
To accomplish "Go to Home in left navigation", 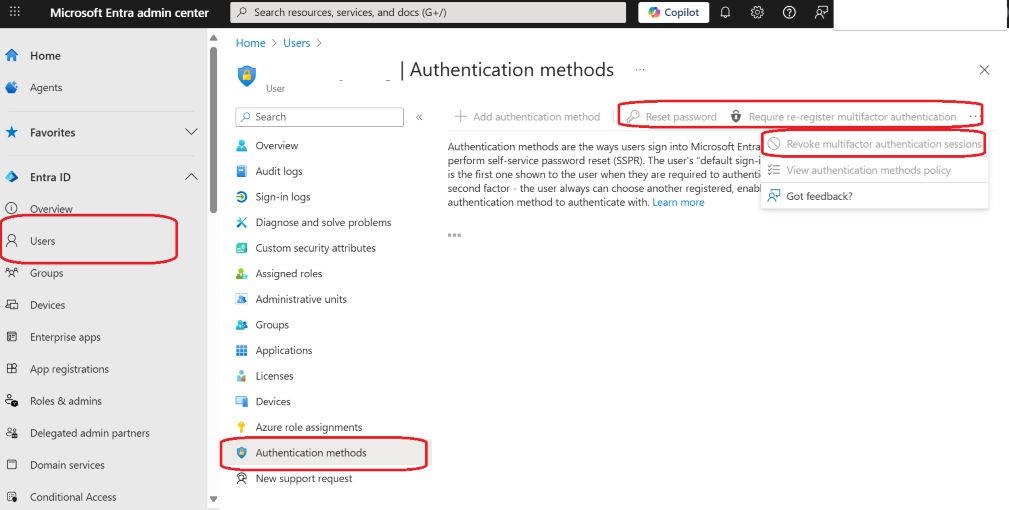I will (x=45, y=56).
